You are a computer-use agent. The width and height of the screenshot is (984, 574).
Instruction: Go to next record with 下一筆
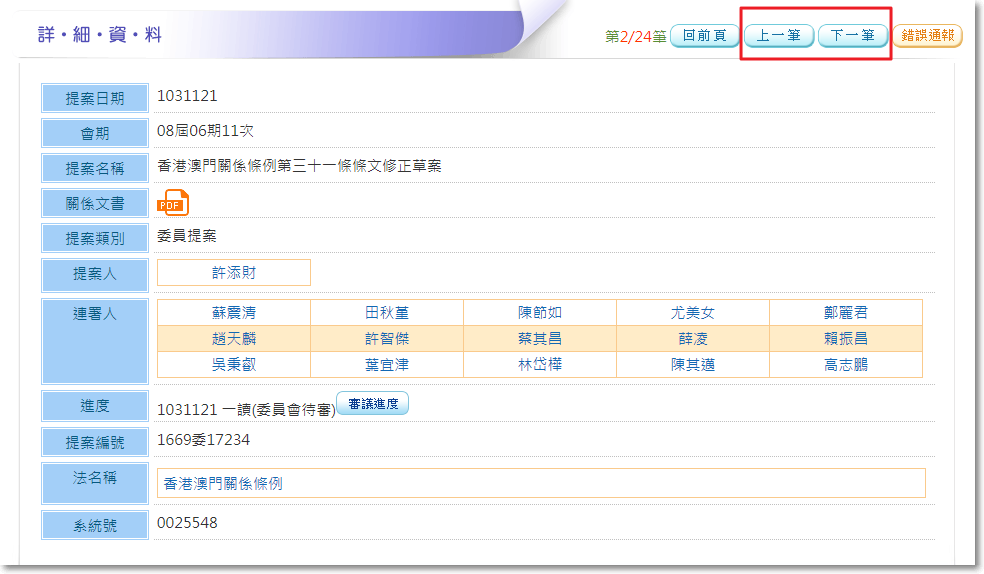(x=852, y=36)
